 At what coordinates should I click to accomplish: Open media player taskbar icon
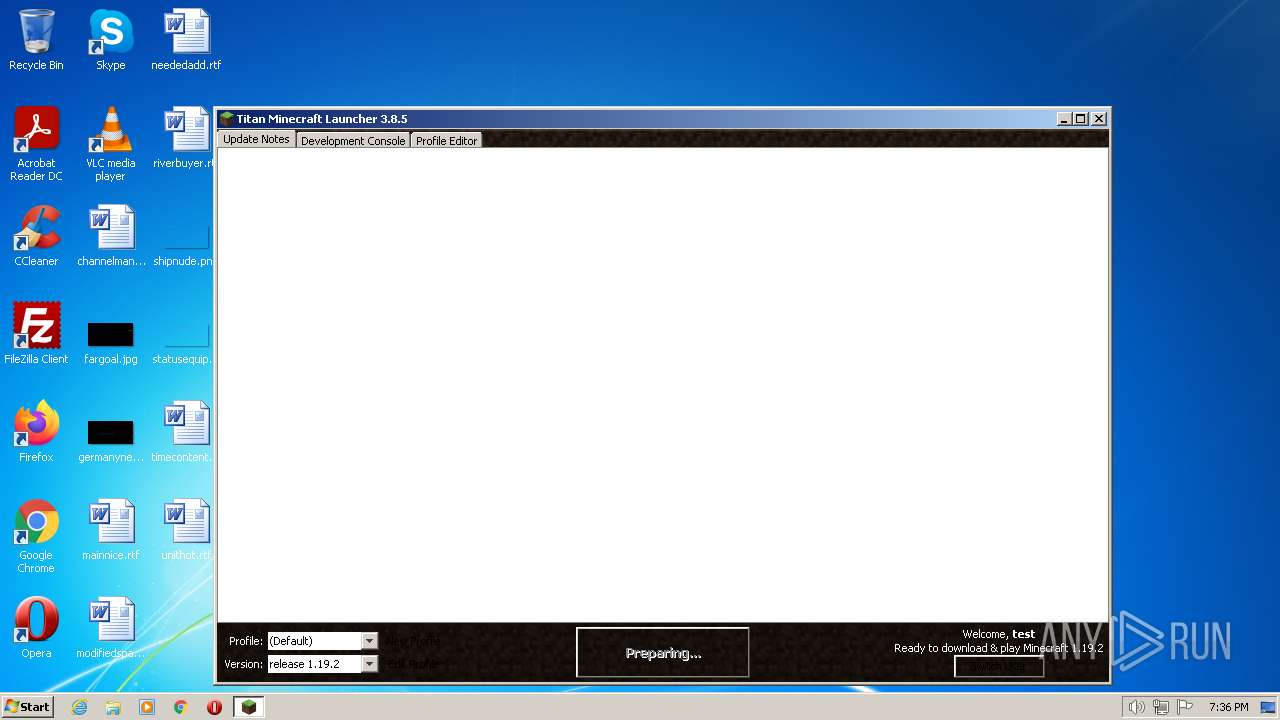pos(147,707)
